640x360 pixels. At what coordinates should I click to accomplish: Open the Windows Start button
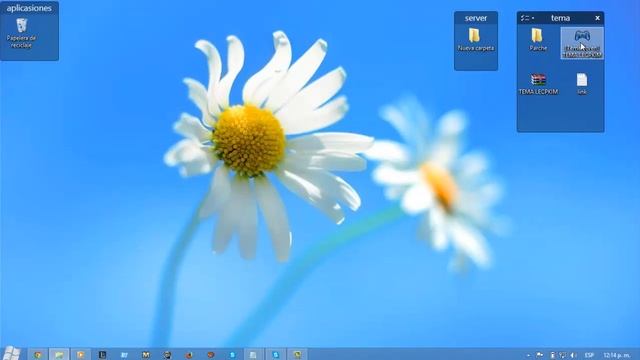point(11,353)
